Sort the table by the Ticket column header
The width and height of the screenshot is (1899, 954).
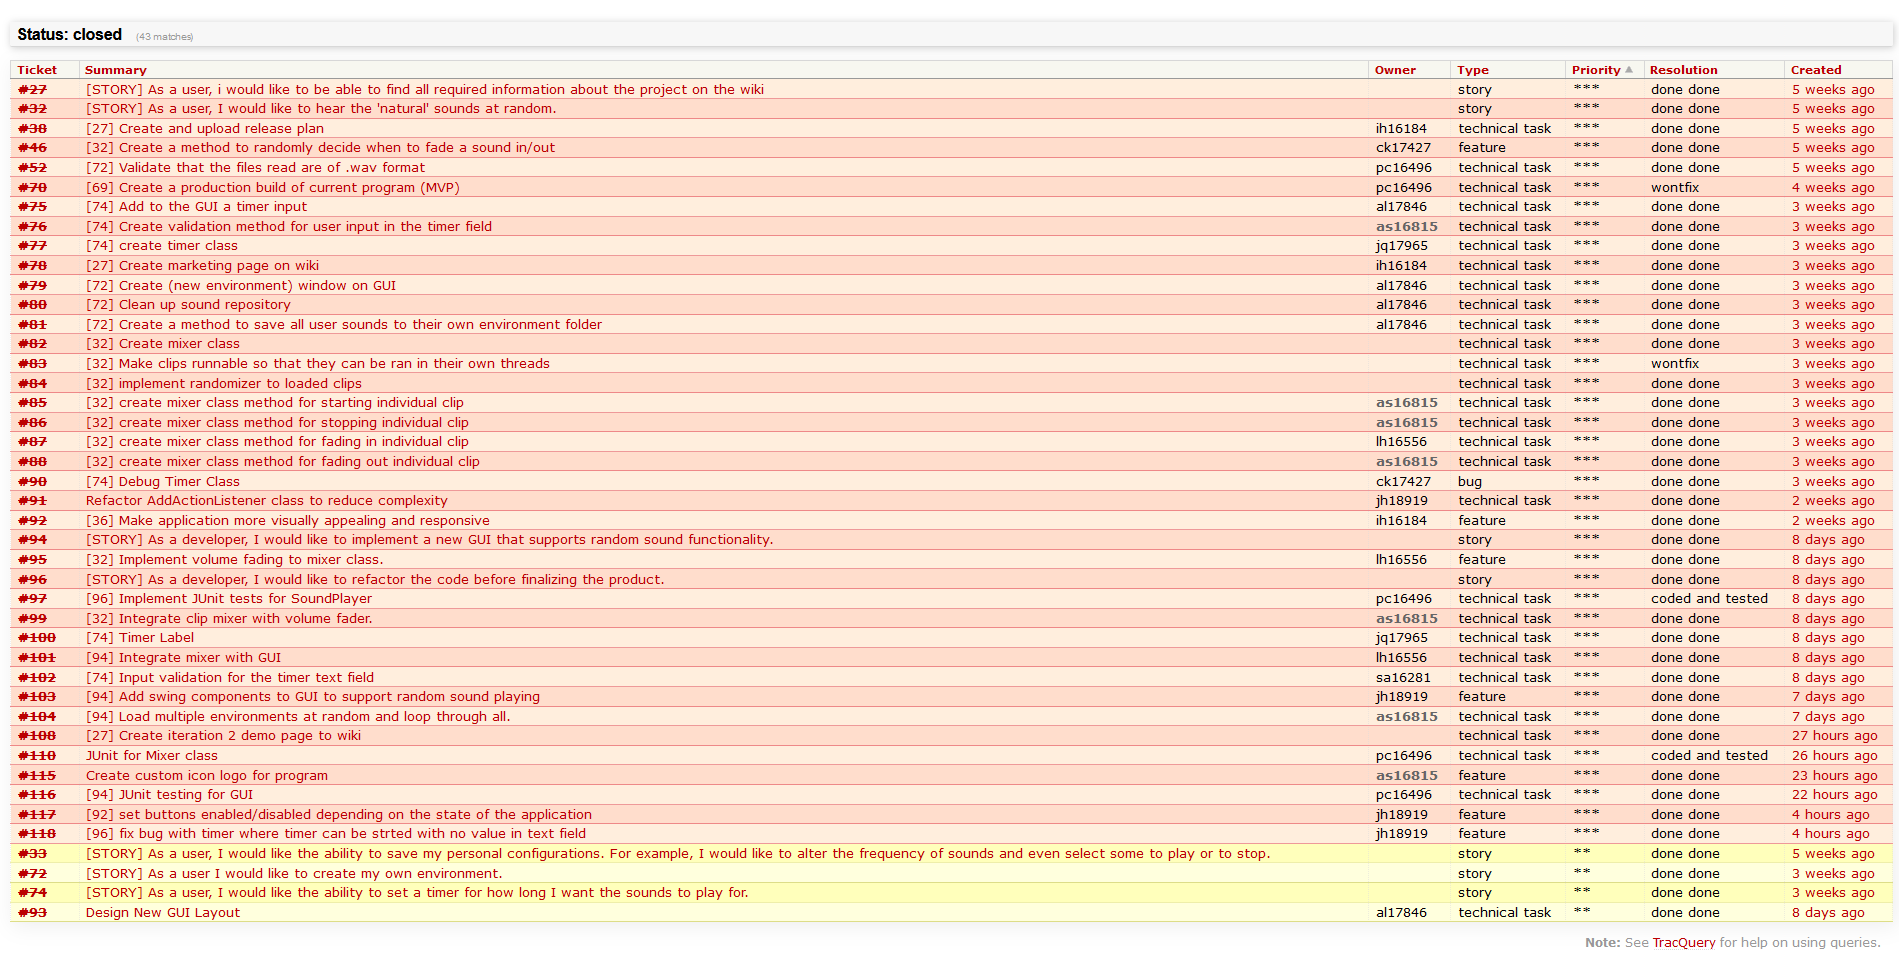coord(37,70)
